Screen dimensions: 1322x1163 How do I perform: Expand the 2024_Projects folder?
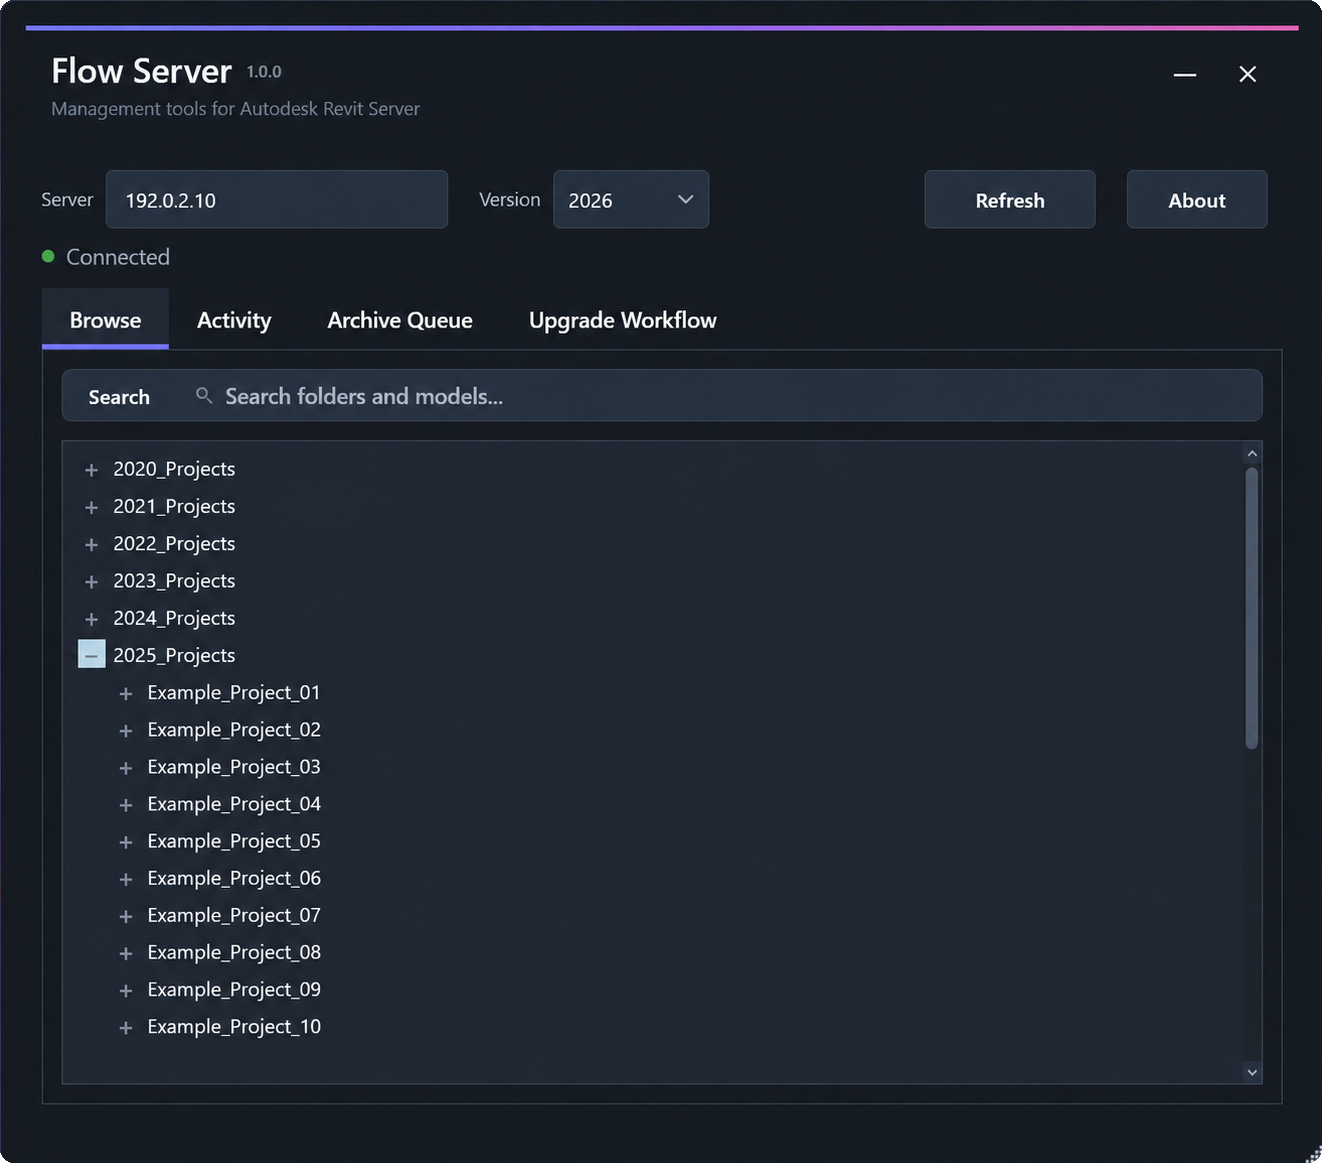pyautogui.click(x=91, y=619)
